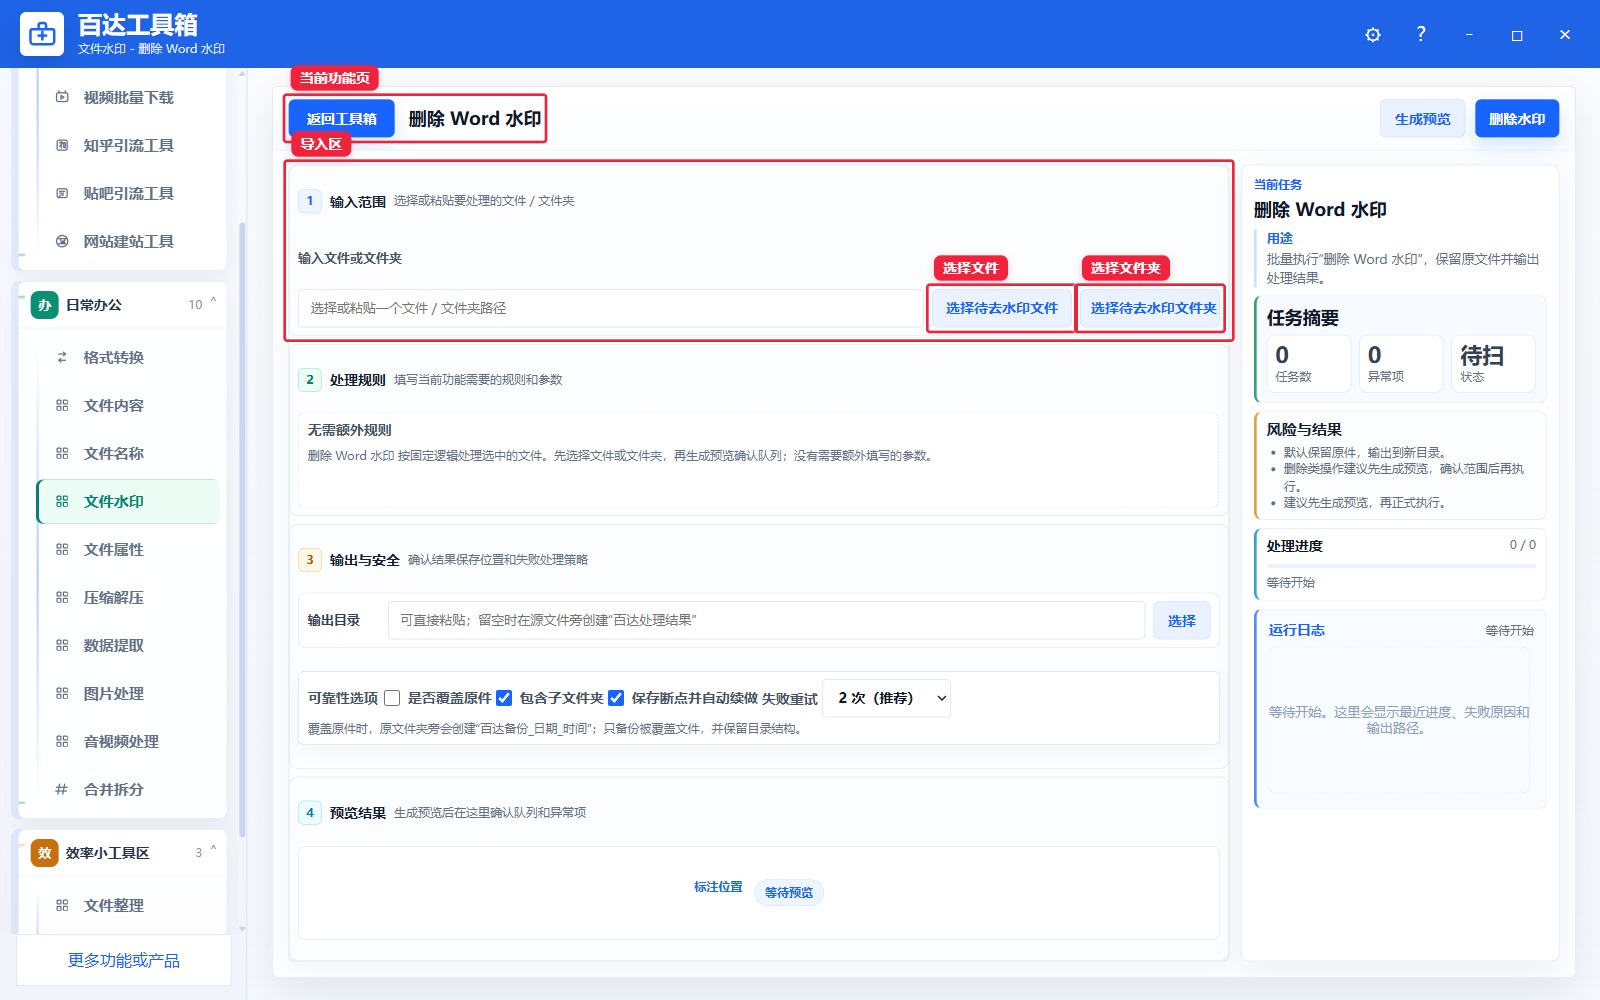Click the grid icon beside 文件整理
Screen dimensions: 1600x1000
click(x=62, y=905)
